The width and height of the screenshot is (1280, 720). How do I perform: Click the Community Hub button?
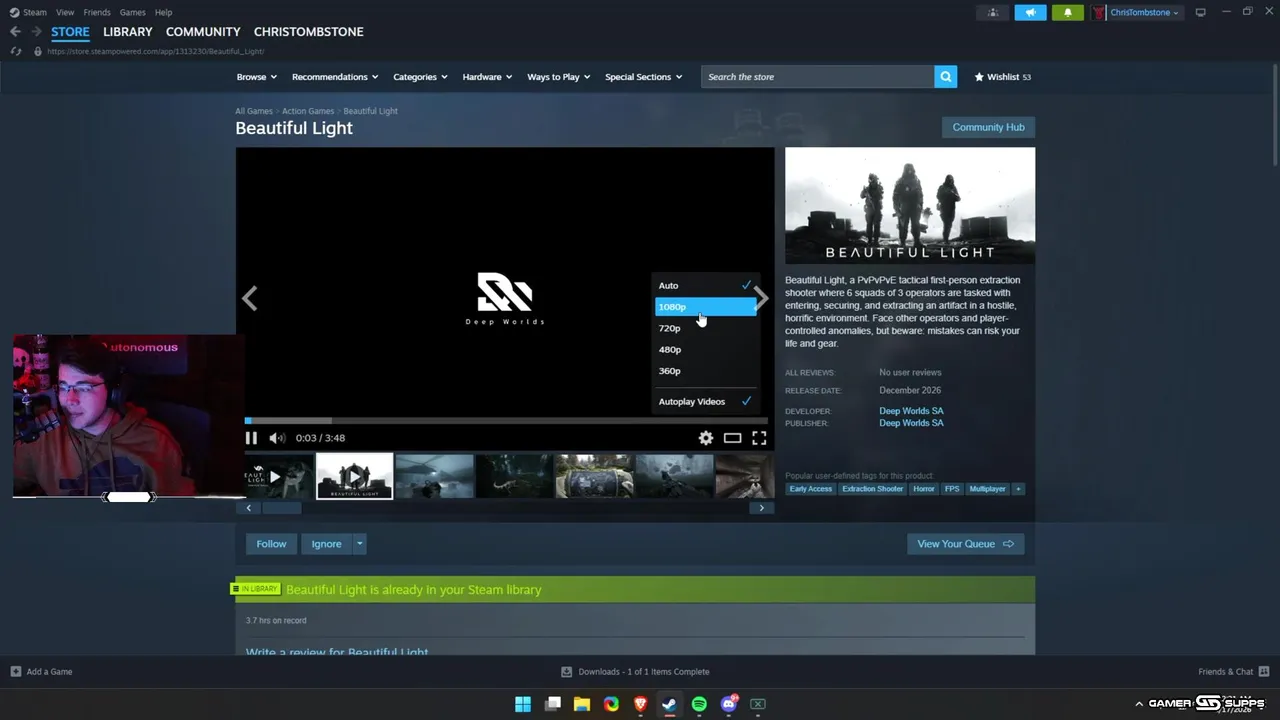pyautogui.click(x=988, y=127)
